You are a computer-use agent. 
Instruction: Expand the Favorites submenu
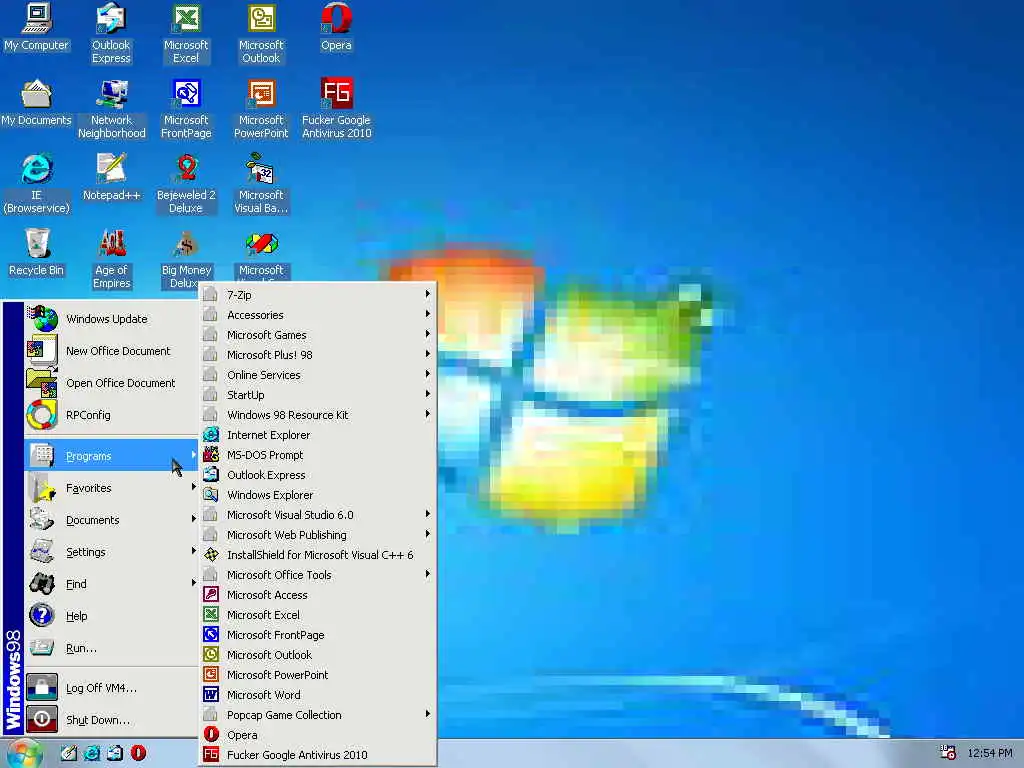[x=111, y=488]
